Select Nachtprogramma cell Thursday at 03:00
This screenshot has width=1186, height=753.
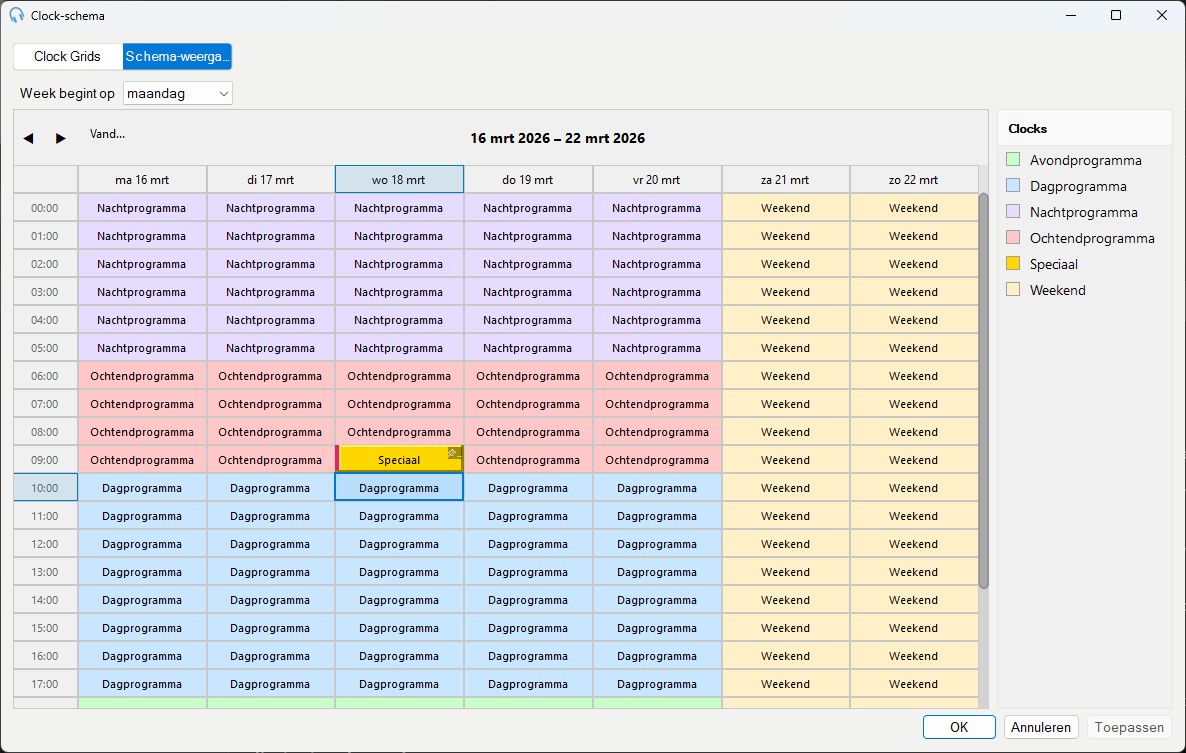(528, 292)
